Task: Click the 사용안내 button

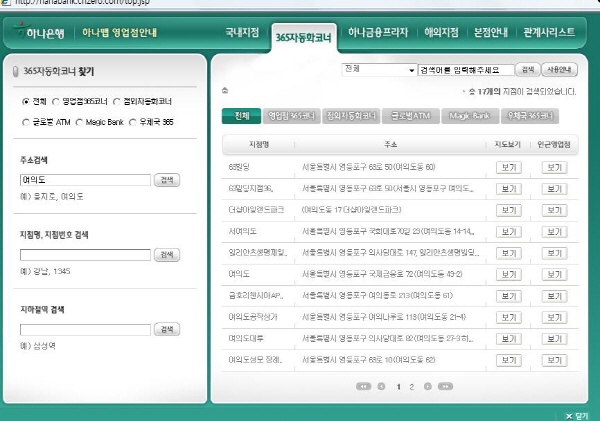Action: (x=559, y=70)
